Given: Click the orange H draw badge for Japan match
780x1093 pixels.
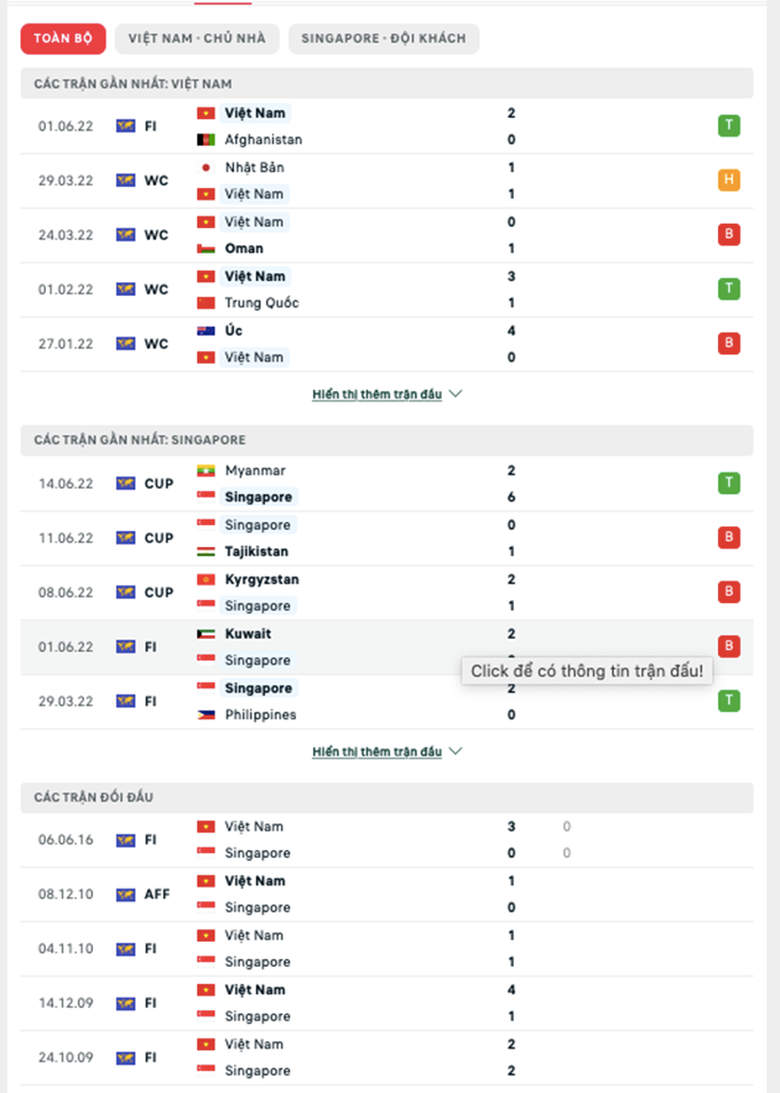Looking at the screenshot, I should click(729, 180).
